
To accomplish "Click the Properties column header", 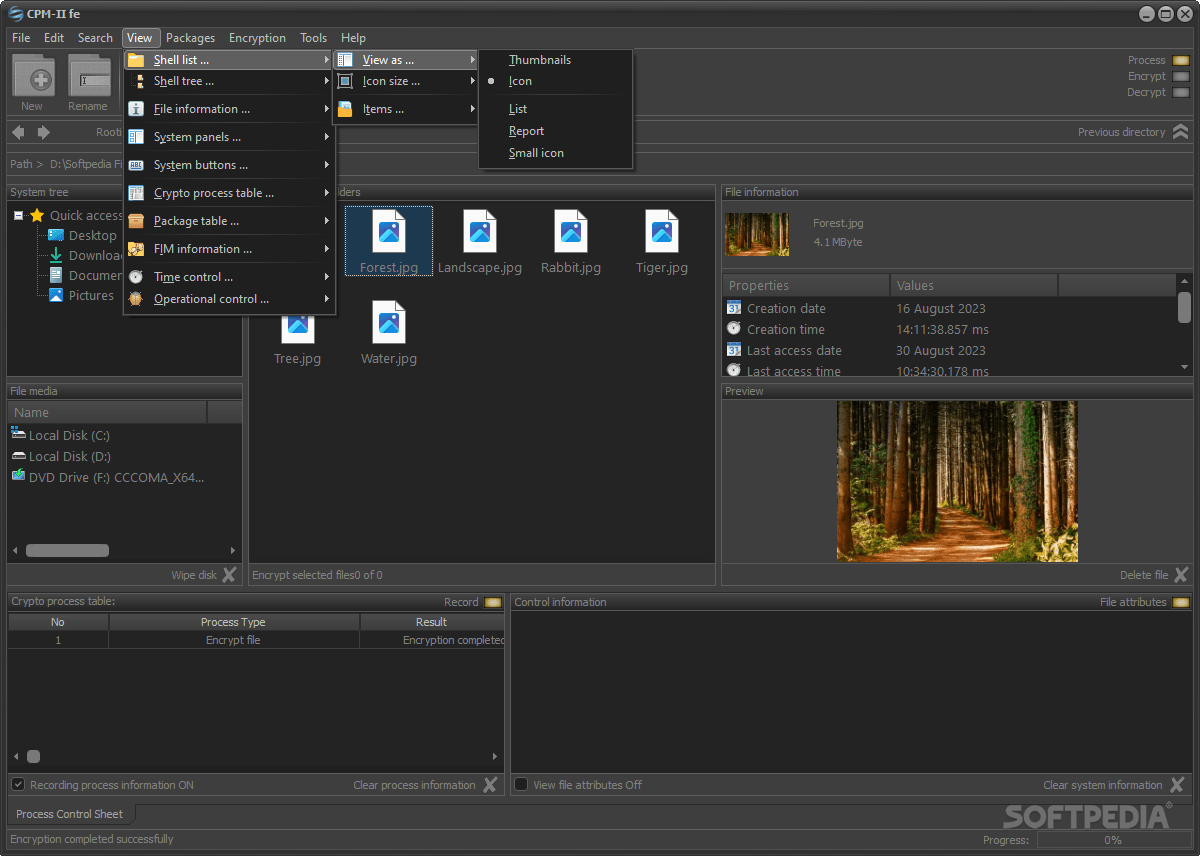I will point(807,286).
